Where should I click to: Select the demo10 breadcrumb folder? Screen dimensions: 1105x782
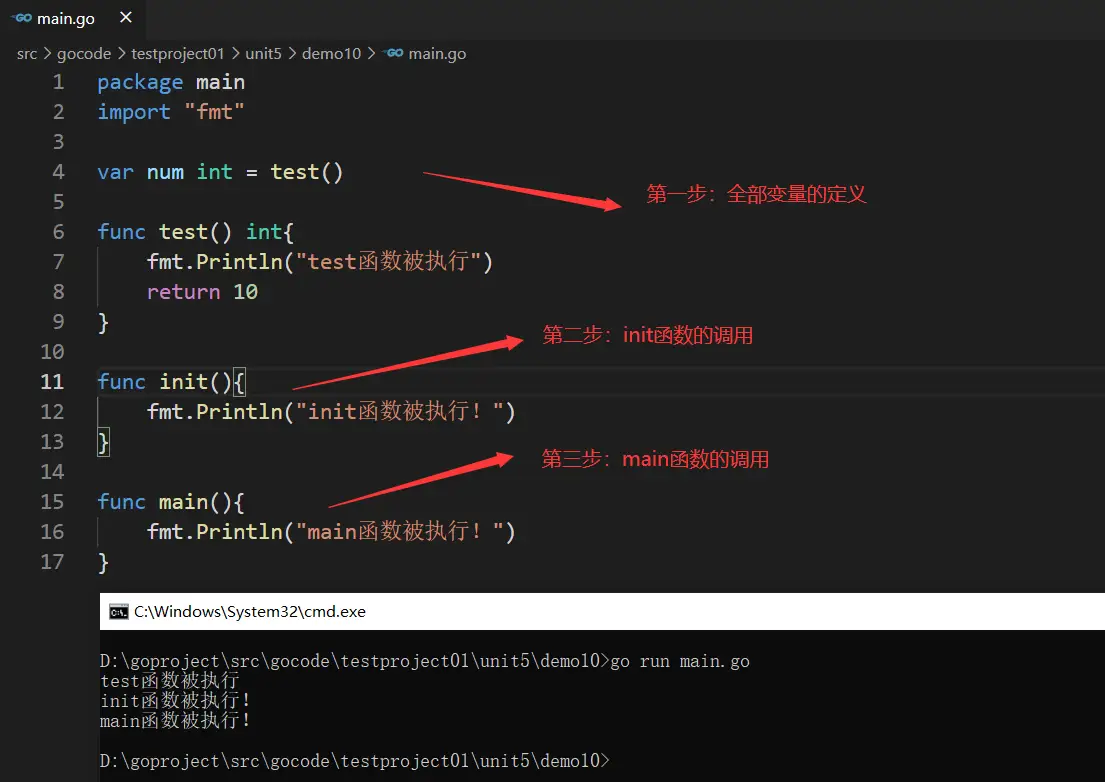pos(334,53)
